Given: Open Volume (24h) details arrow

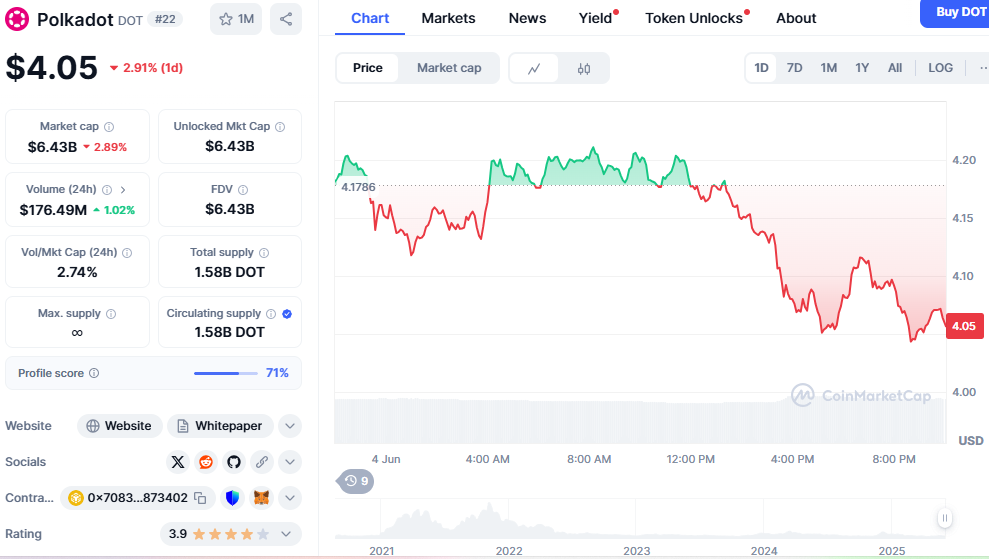Looking at the screenshot, I should coord(123,190).
